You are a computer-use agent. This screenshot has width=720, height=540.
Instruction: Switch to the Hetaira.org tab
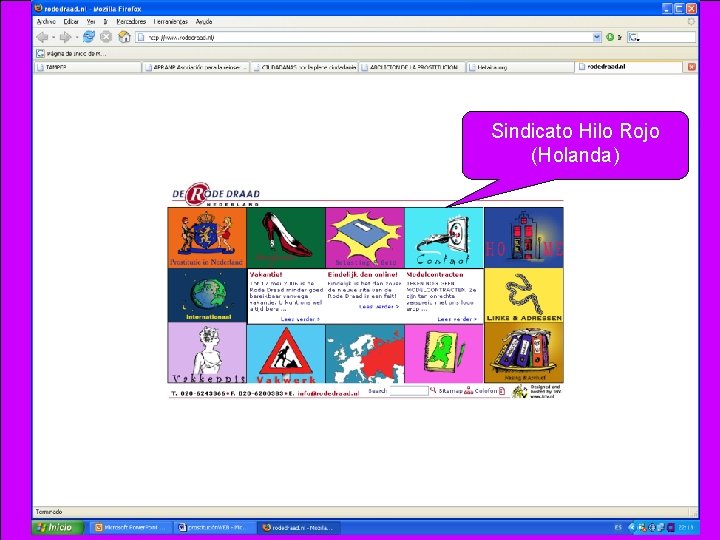click(x=520, y=67)
